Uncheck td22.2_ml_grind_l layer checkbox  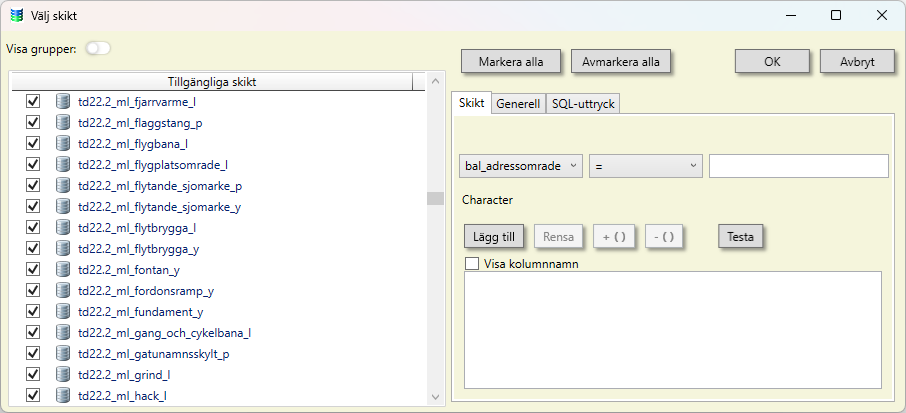[33, 375]
